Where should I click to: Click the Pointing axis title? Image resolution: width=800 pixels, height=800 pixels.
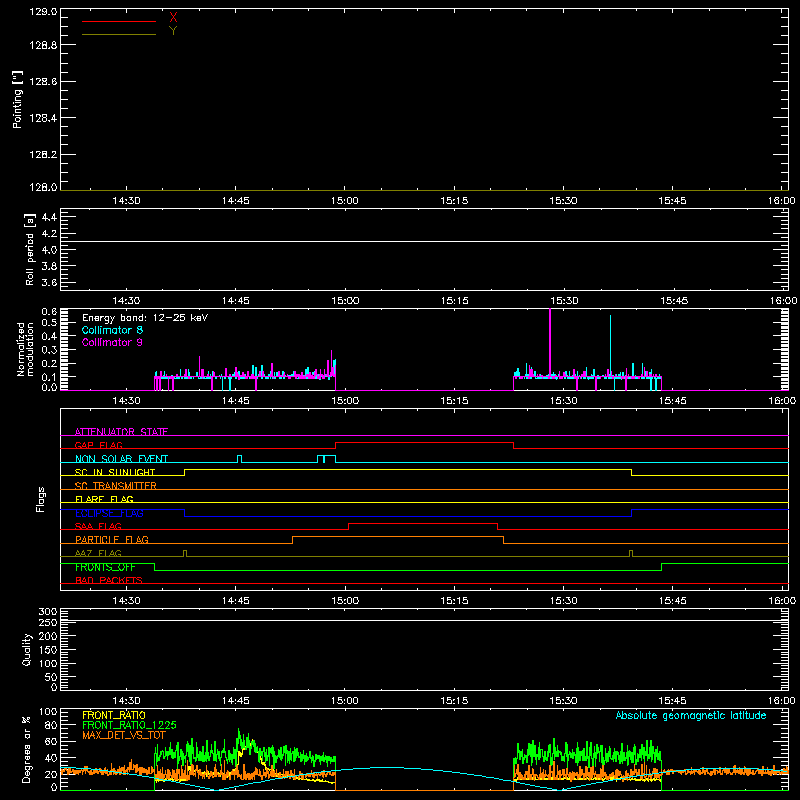pyautogui.click(x=17, y=99)
